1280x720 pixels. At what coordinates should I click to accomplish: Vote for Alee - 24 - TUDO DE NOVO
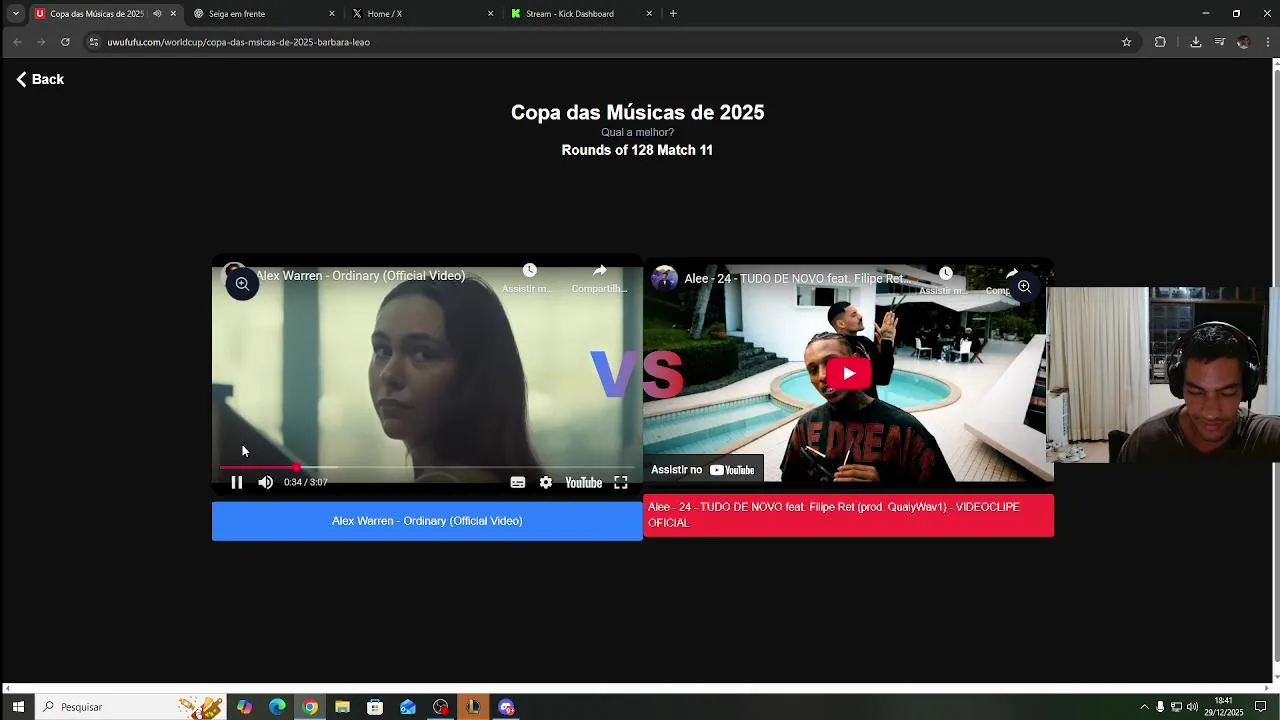[x=848, y=515]
